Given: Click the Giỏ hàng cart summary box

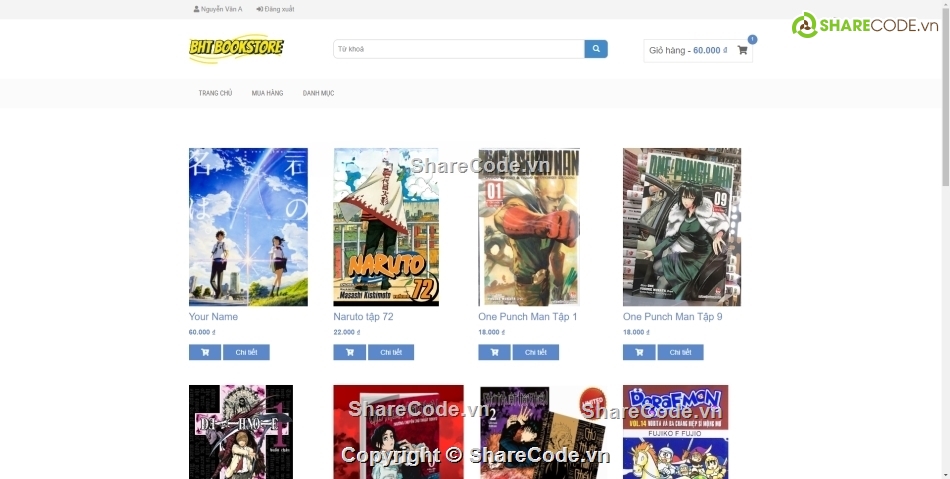Looking at the screenshot, I should (698, 51).
